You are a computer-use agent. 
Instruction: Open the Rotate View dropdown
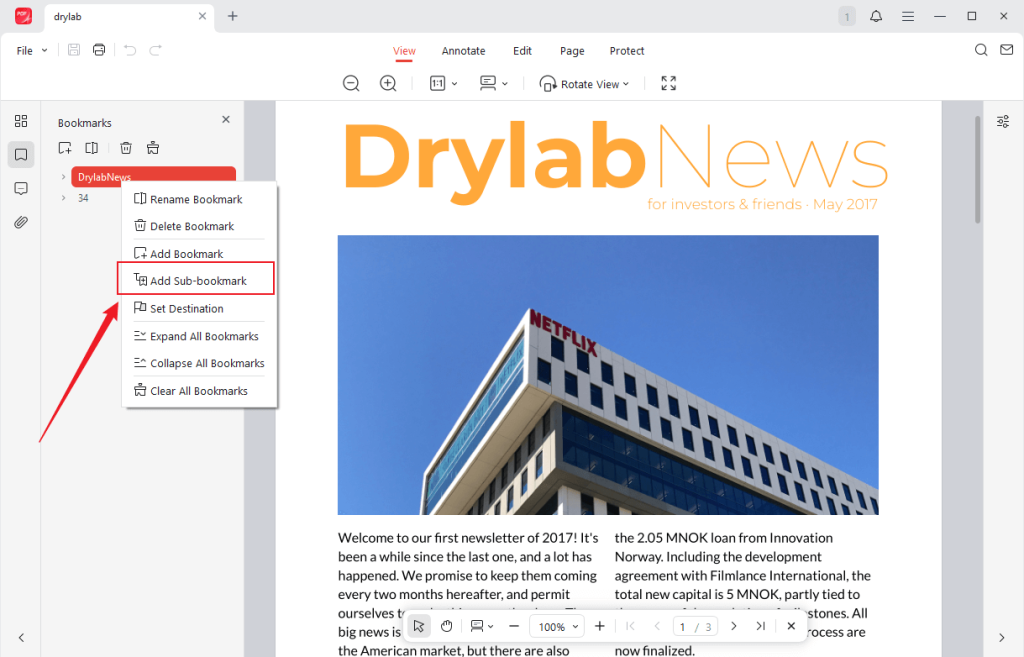585,84
